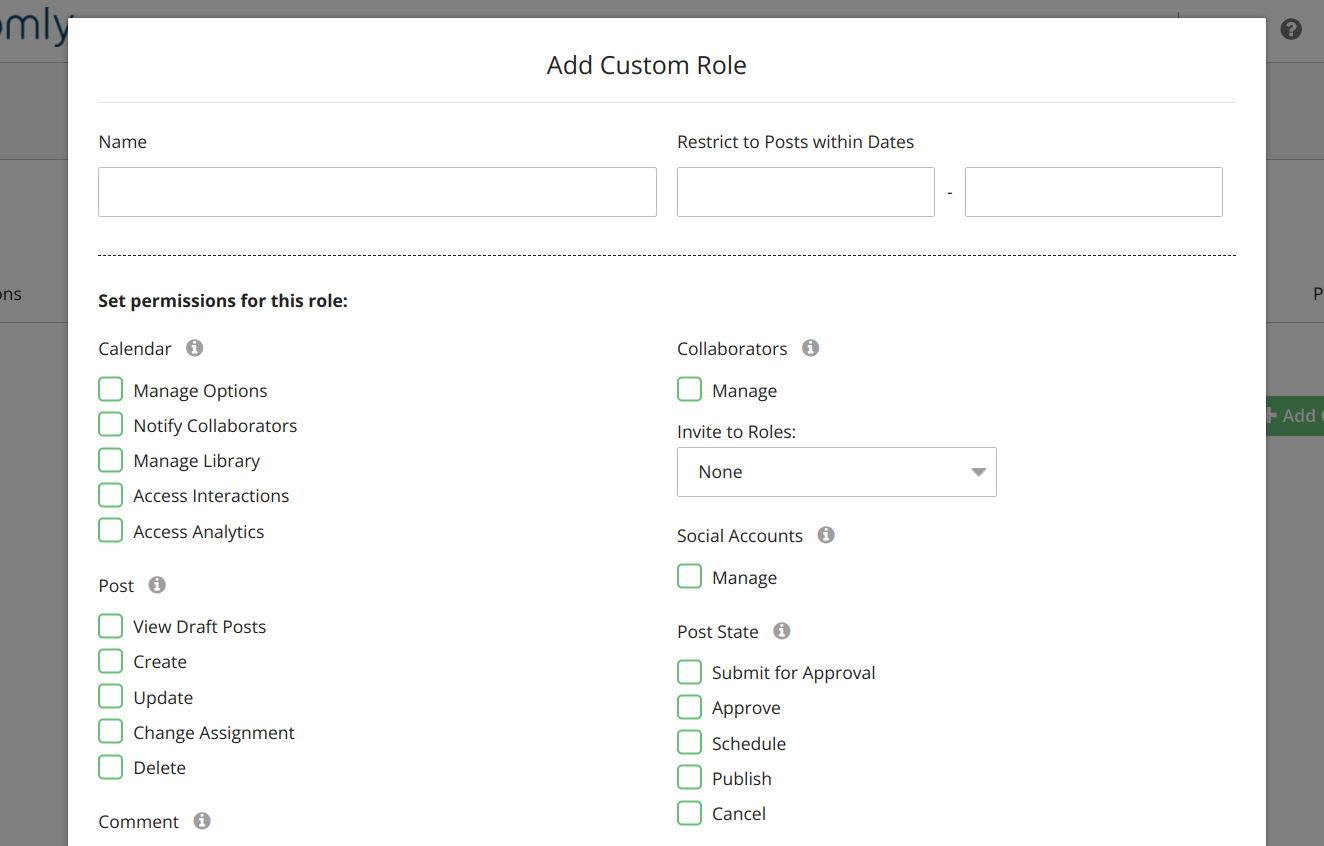Click the green Add button

(x=1295, y=416)
